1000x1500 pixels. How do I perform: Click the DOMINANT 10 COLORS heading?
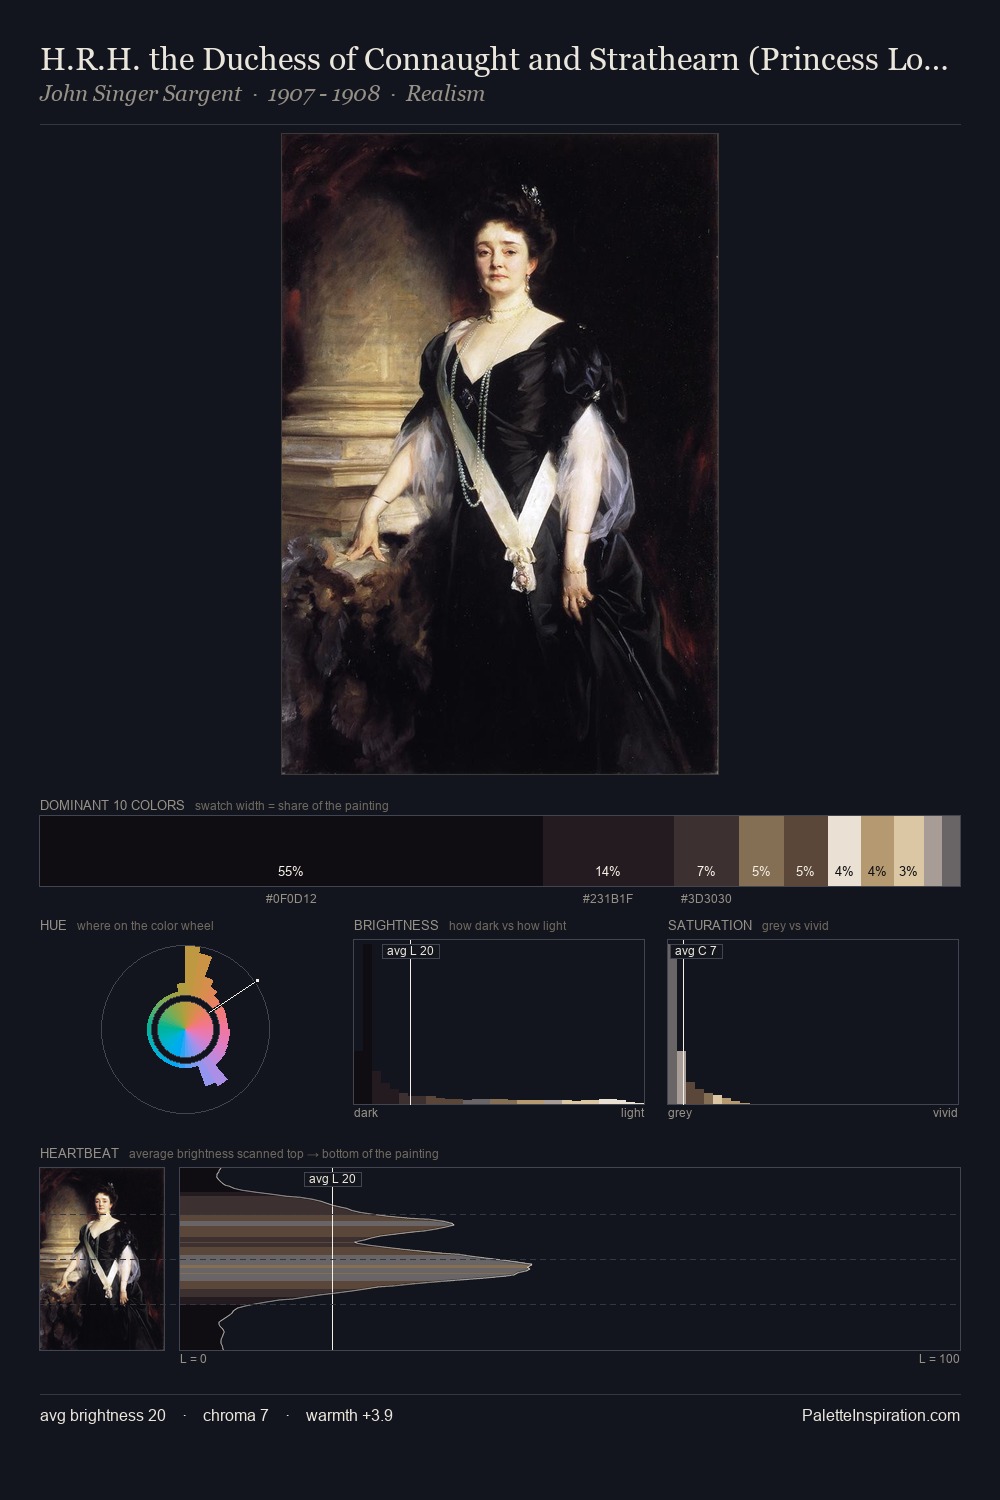tap(112, 805)
